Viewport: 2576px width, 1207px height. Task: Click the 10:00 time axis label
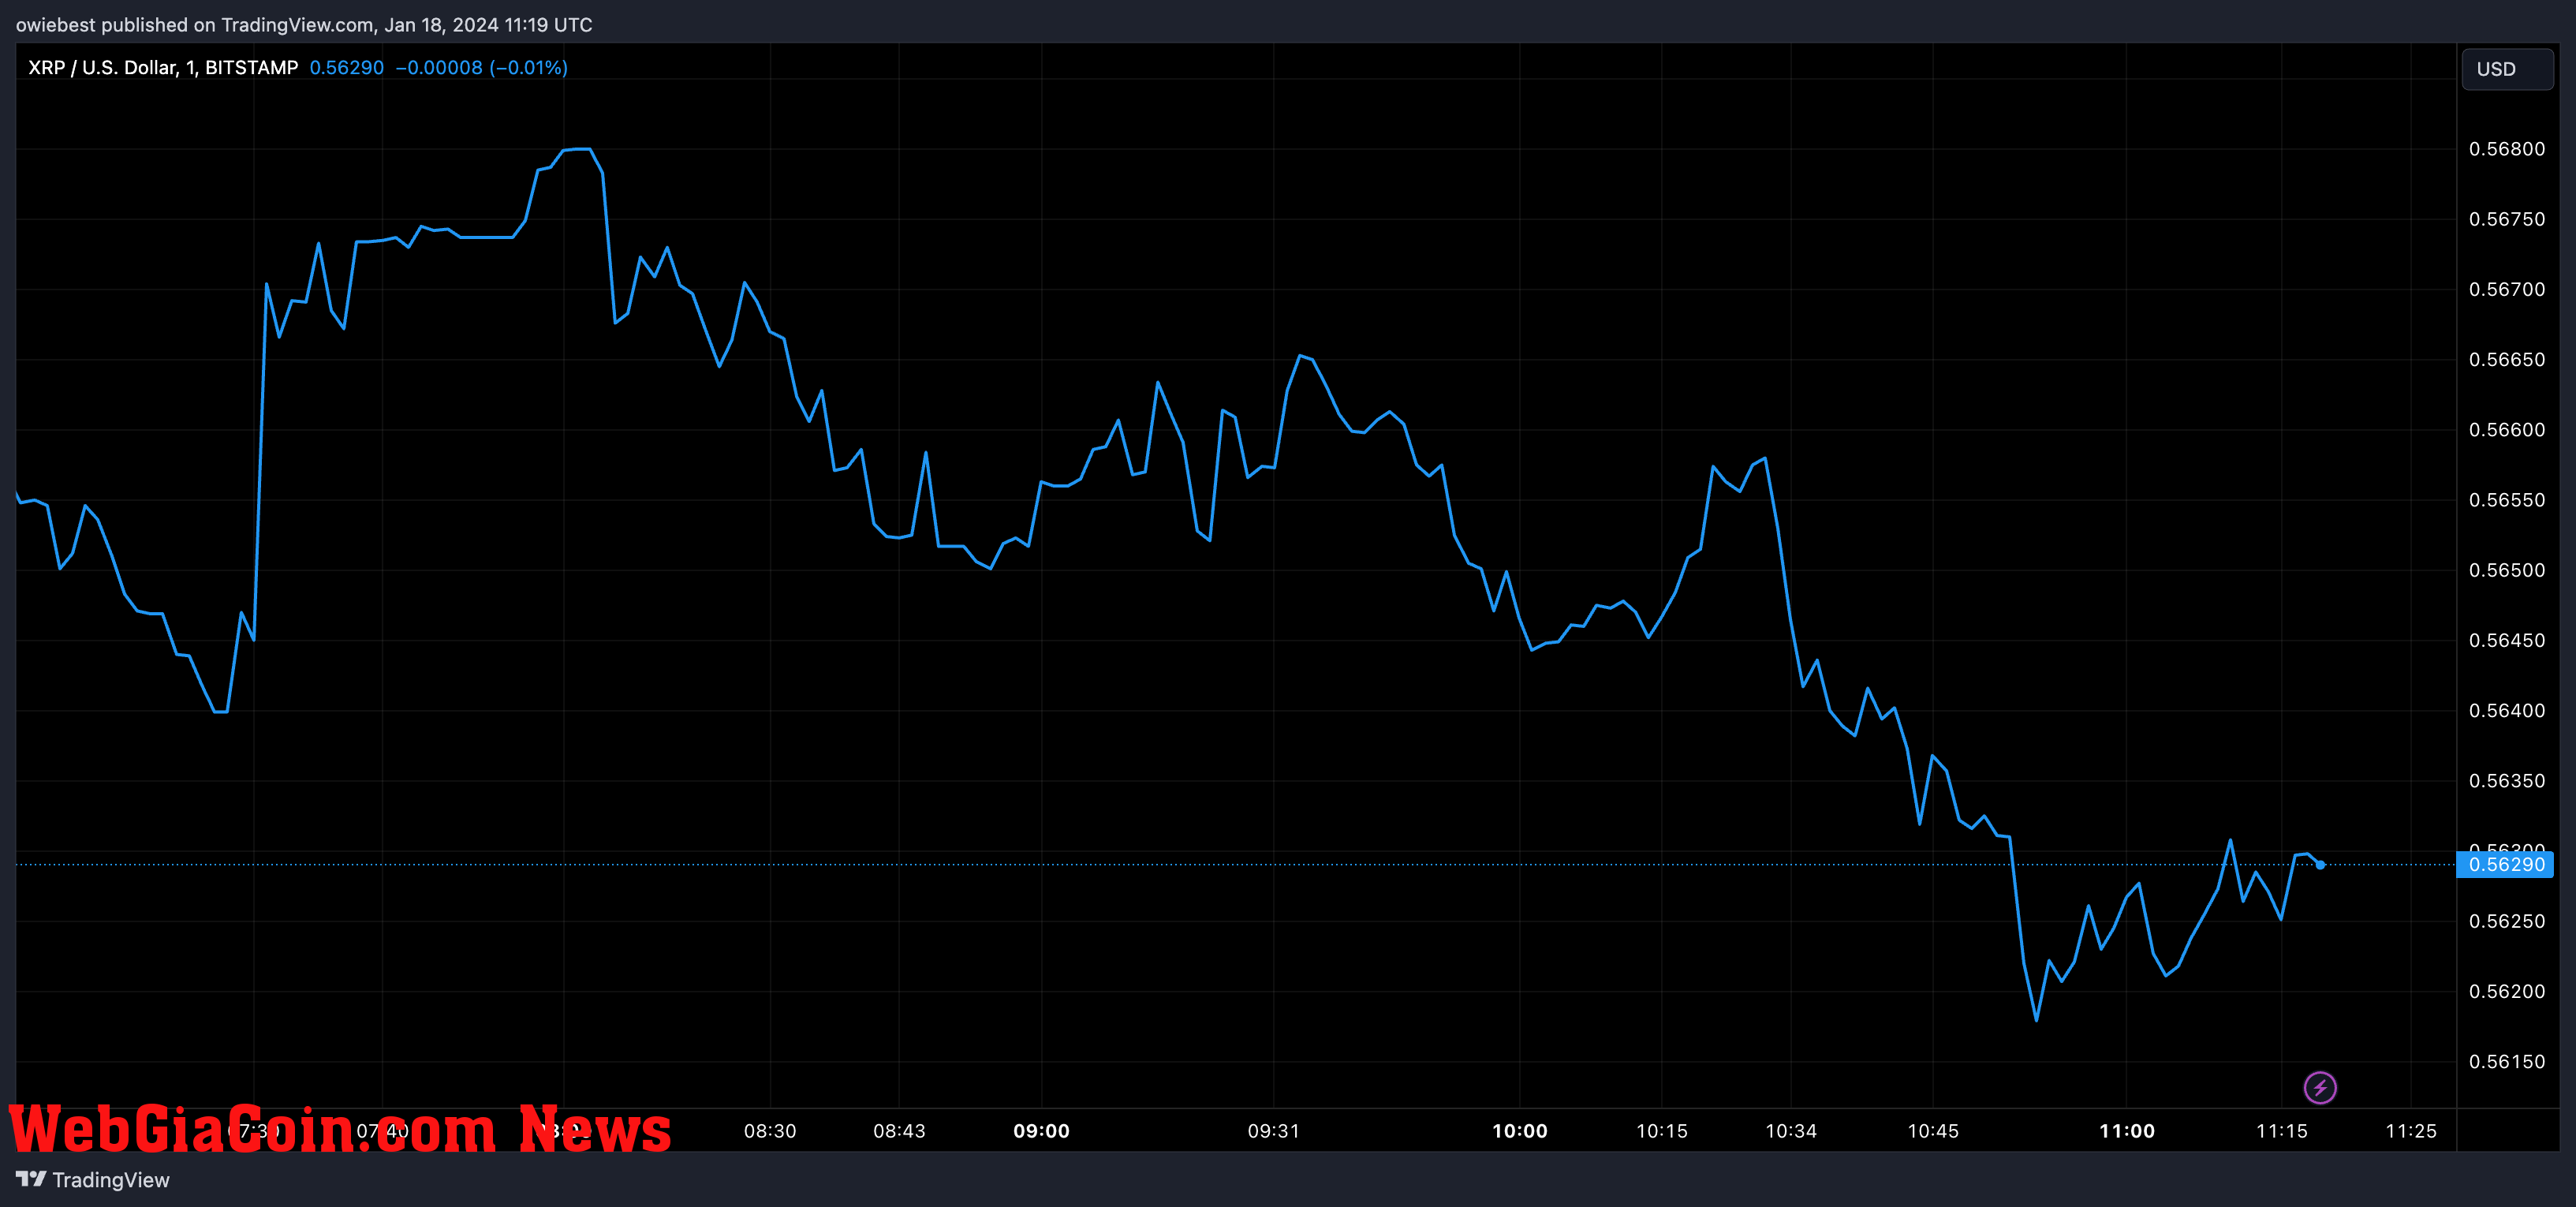tap(1519, 1131)
